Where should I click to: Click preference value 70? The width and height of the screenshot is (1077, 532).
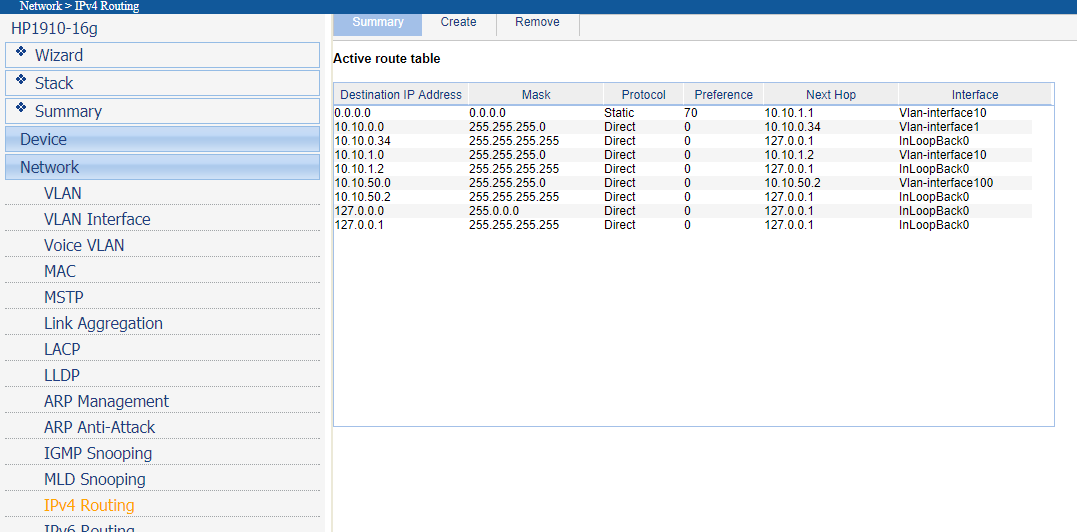(x=691, y=113)
